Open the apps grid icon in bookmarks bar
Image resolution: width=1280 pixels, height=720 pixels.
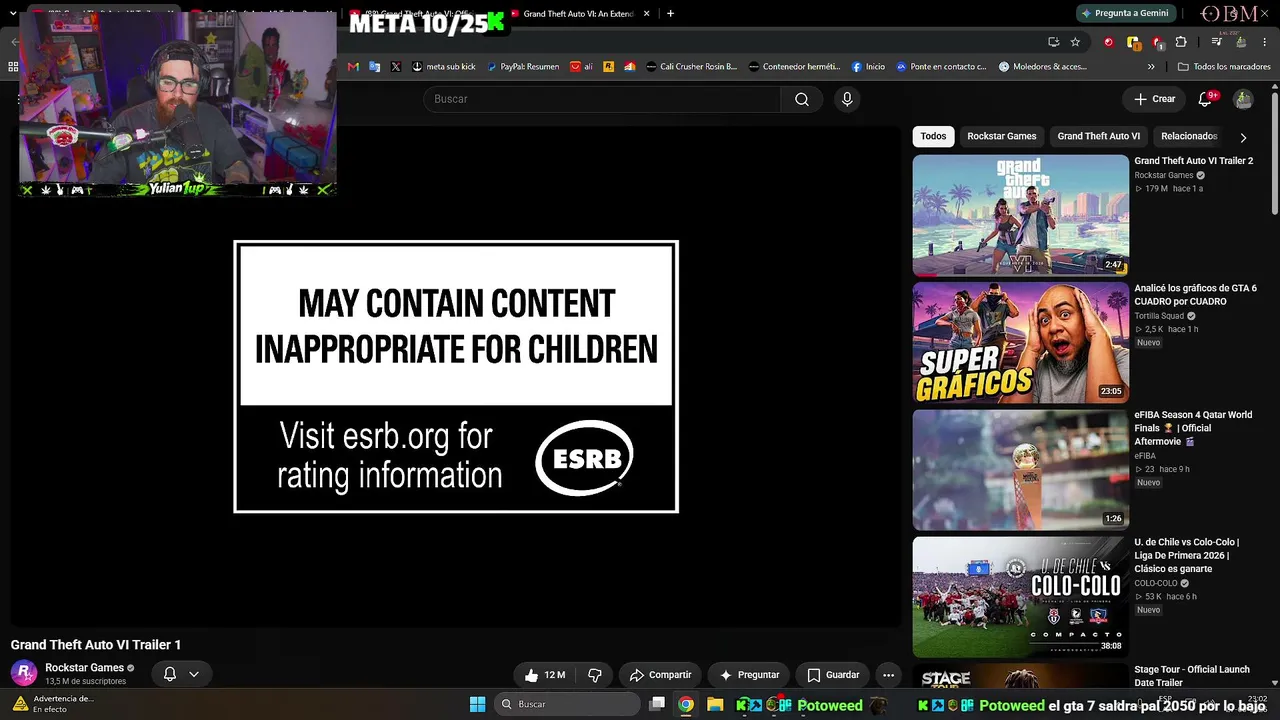coord(13,67)
